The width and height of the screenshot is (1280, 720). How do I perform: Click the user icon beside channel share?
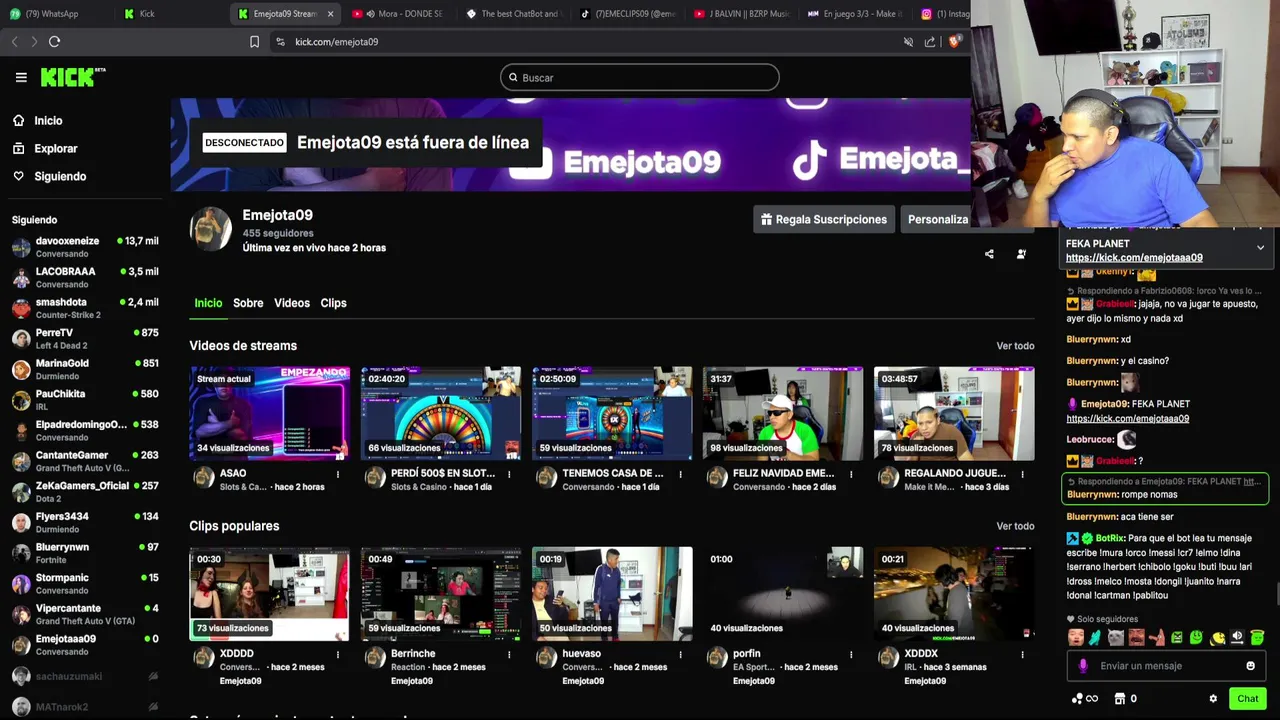click(1021, 254)
